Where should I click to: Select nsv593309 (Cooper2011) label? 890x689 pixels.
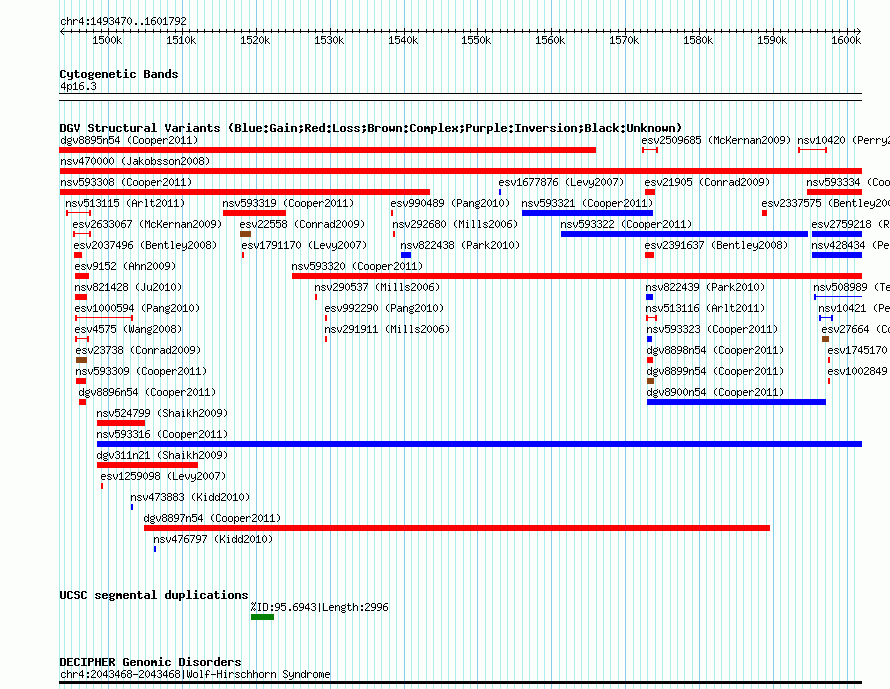141,371
